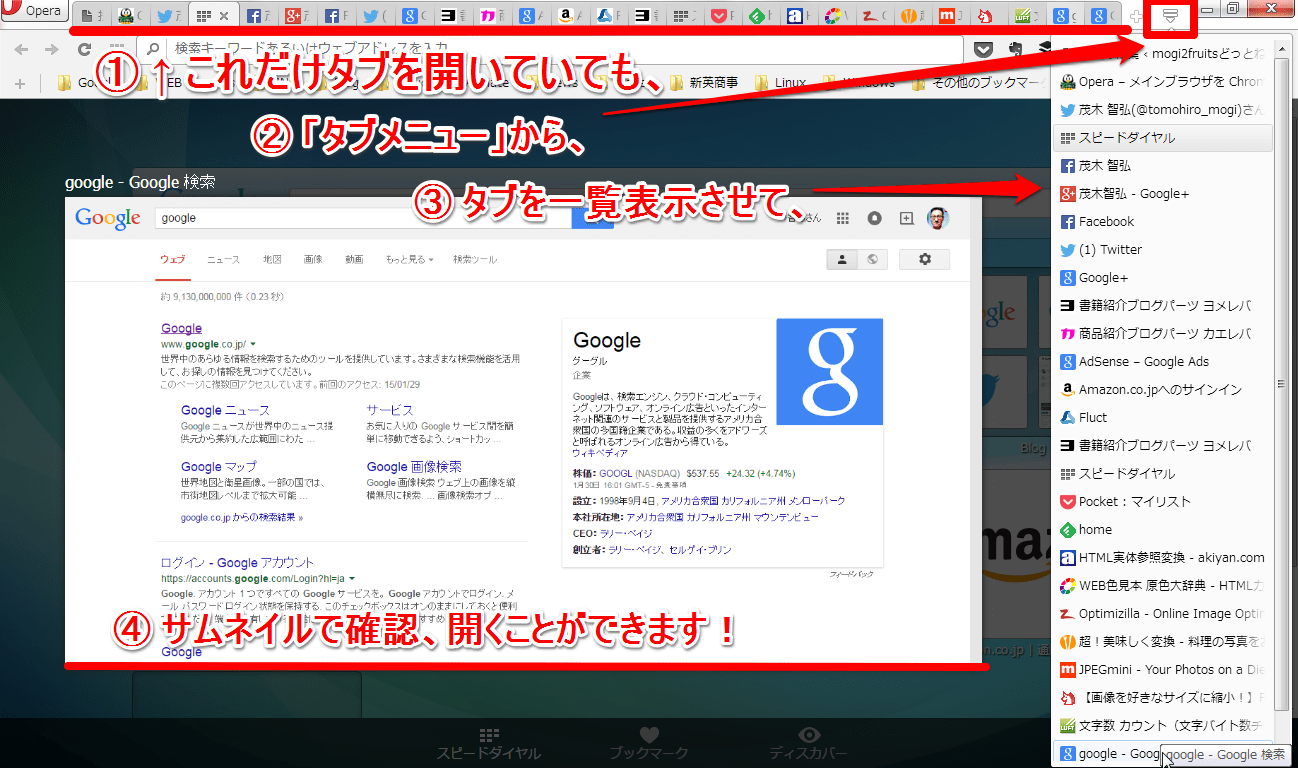The height and width of the screenshot is (768, 1298).
Task: Select 'Optimizilla - Online Image' in tab list
Action: tap(1163, 614)
